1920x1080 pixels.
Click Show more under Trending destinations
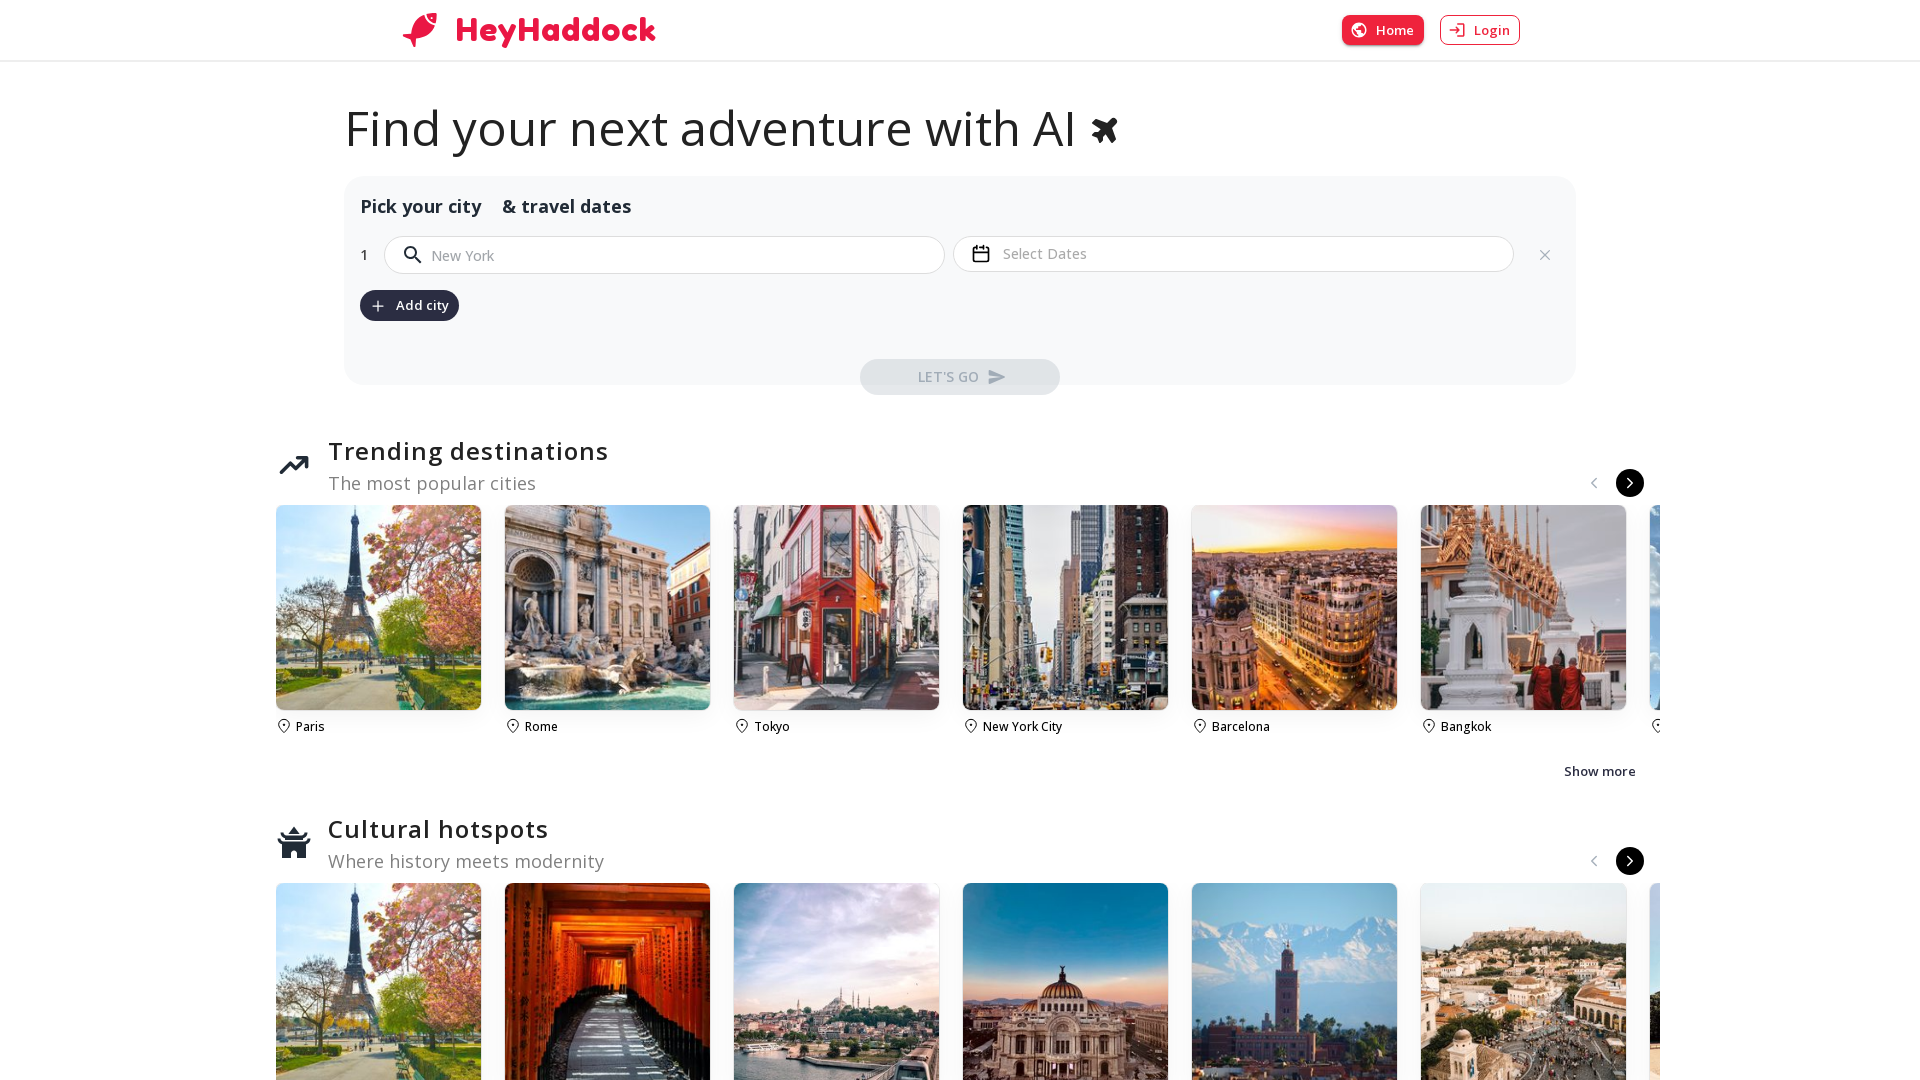pyautogui.click(x=1600, y=771)
